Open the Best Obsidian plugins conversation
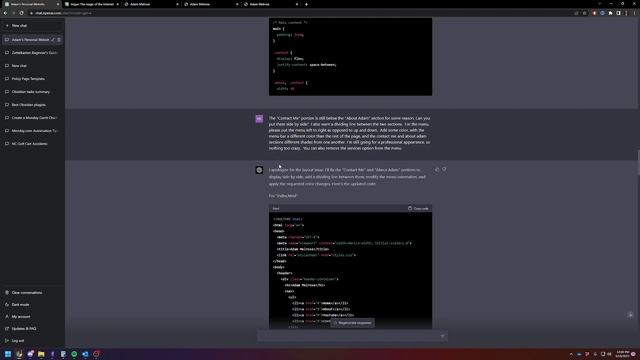 point(32,105)
